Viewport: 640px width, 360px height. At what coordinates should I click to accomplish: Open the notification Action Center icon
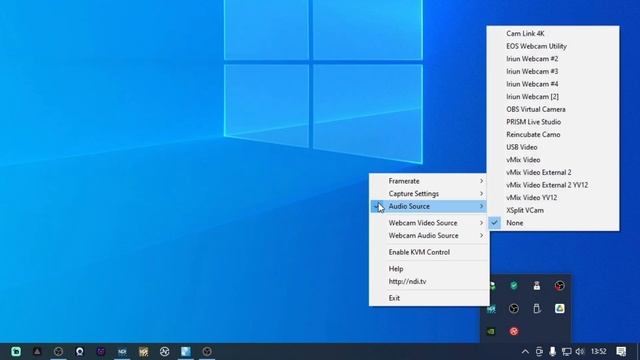621,351
